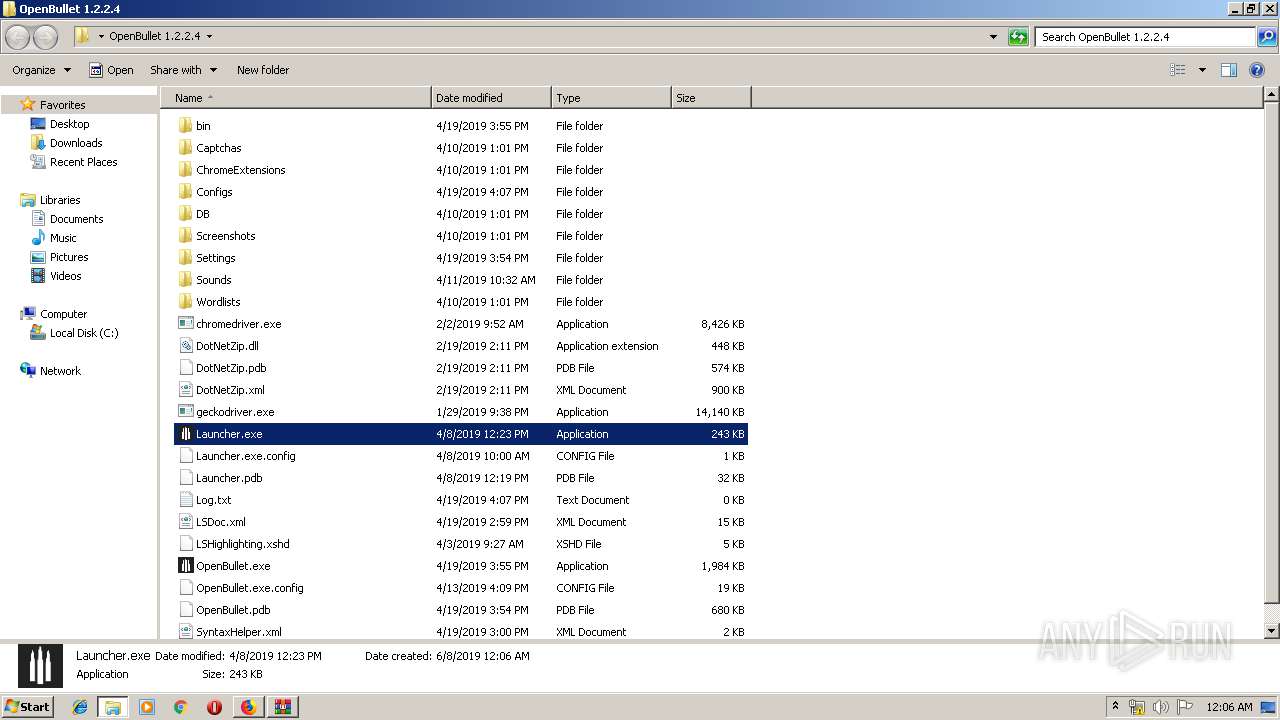Viewport: 1280px width, 720px height.
Task: Open Opera from the taskbar
Action: click(214, 707)
